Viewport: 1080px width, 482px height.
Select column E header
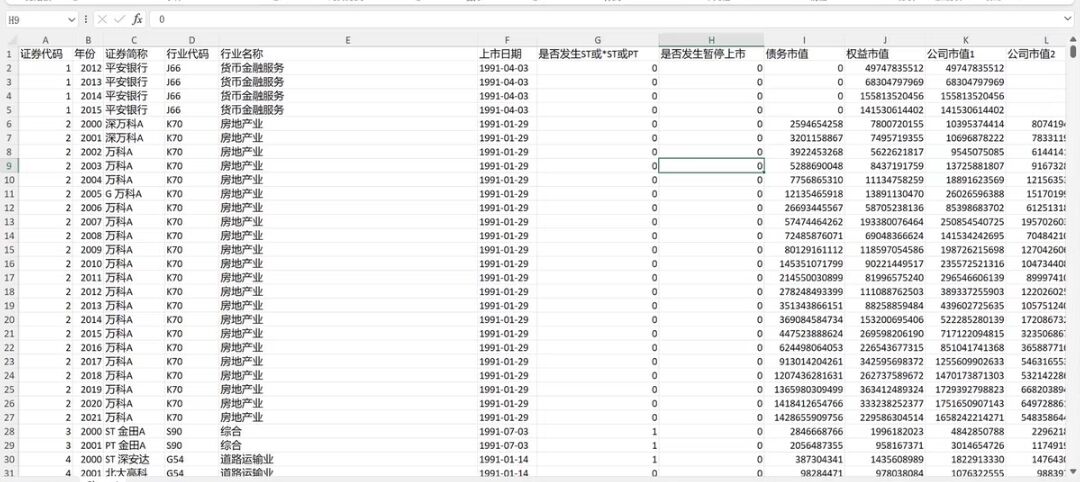348,39
